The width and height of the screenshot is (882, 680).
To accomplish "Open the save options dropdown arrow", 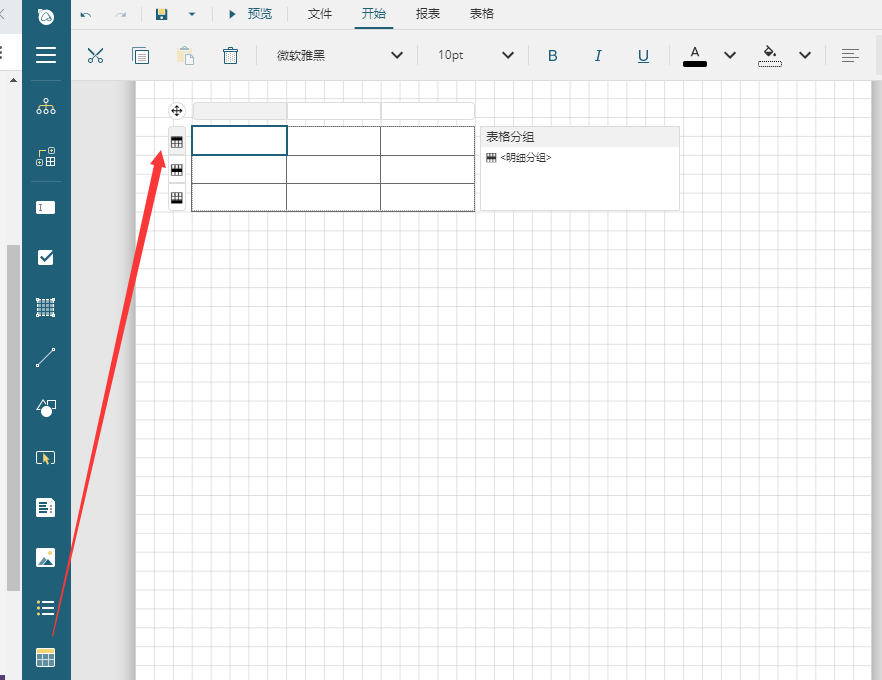I will 192,15.
